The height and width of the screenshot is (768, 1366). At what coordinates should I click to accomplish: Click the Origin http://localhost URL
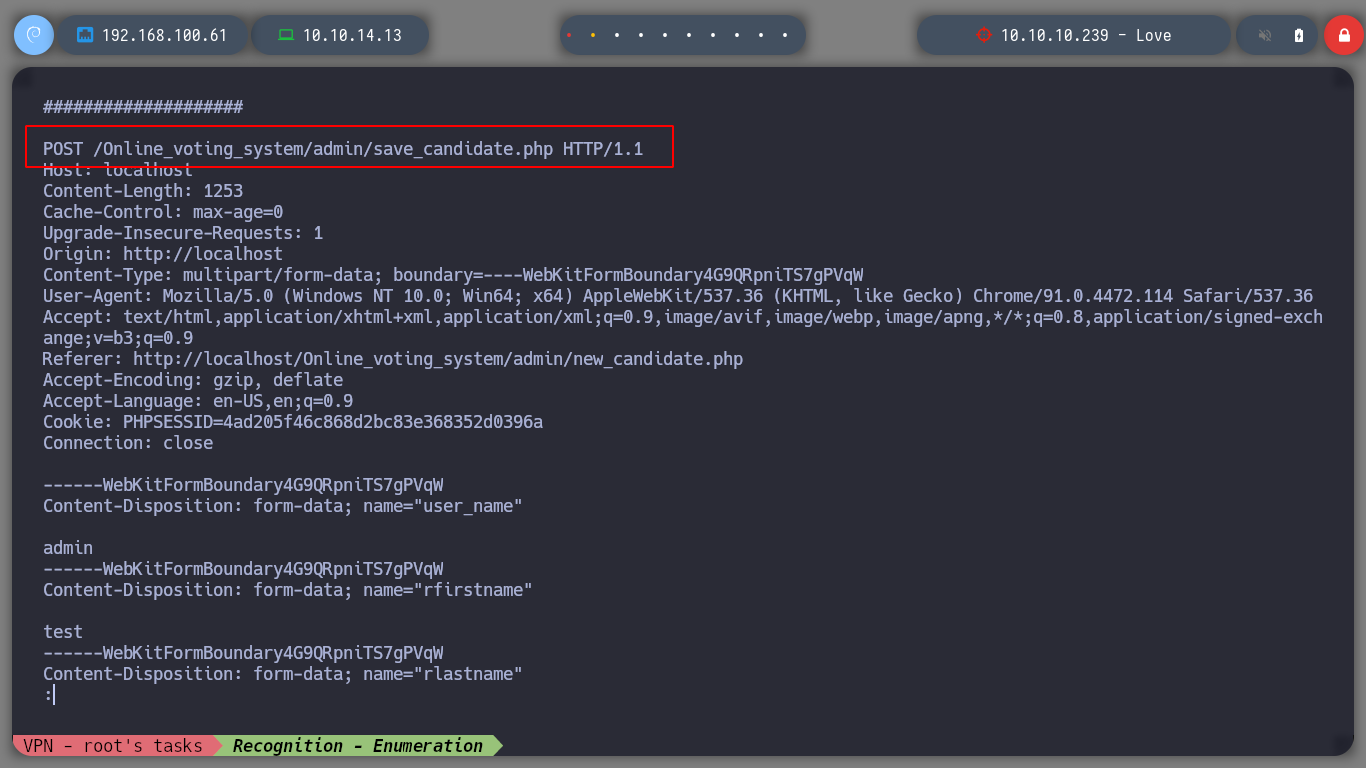pyautogui.click(x=203, y=254)
